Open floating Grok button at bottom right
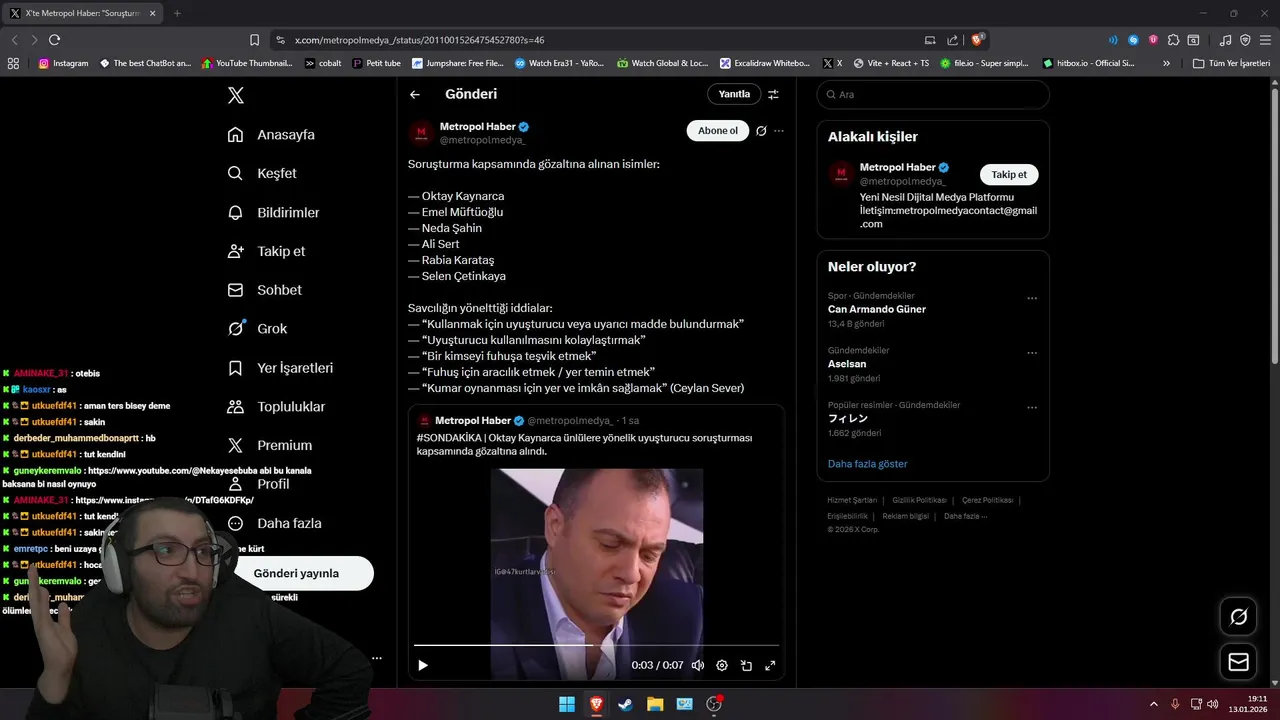This screenshot has width=1280, height=720. (1238, 617)
